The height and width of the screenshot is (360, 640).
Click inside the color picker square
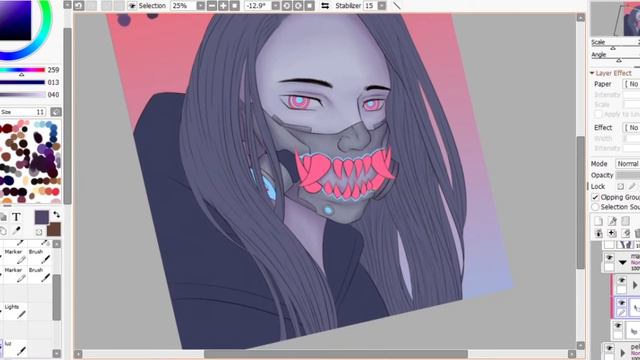pos(15,20)
